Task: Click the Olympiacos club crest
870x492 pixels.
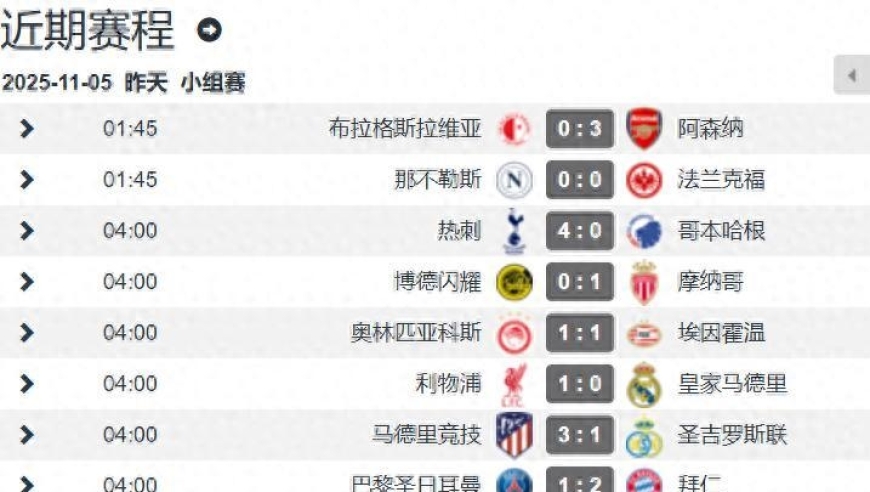Action: tap(514, 333)
